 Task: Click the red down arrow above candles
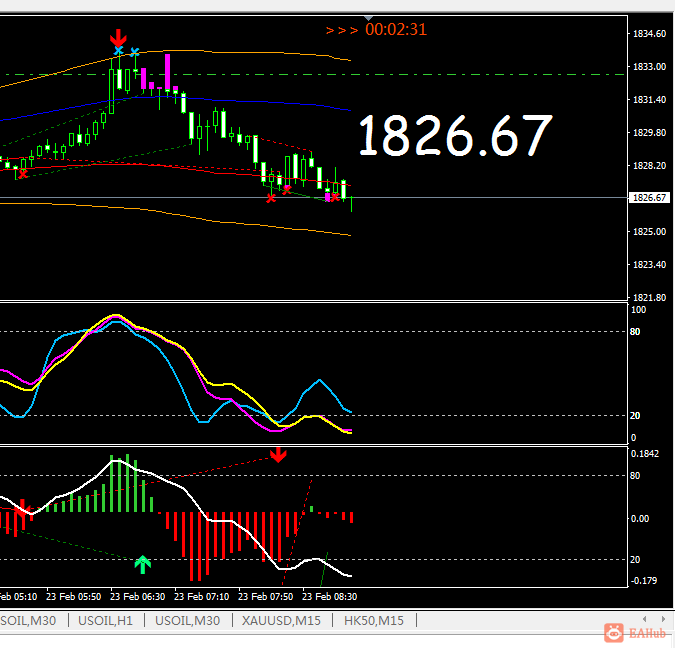[x=118, y=38]
